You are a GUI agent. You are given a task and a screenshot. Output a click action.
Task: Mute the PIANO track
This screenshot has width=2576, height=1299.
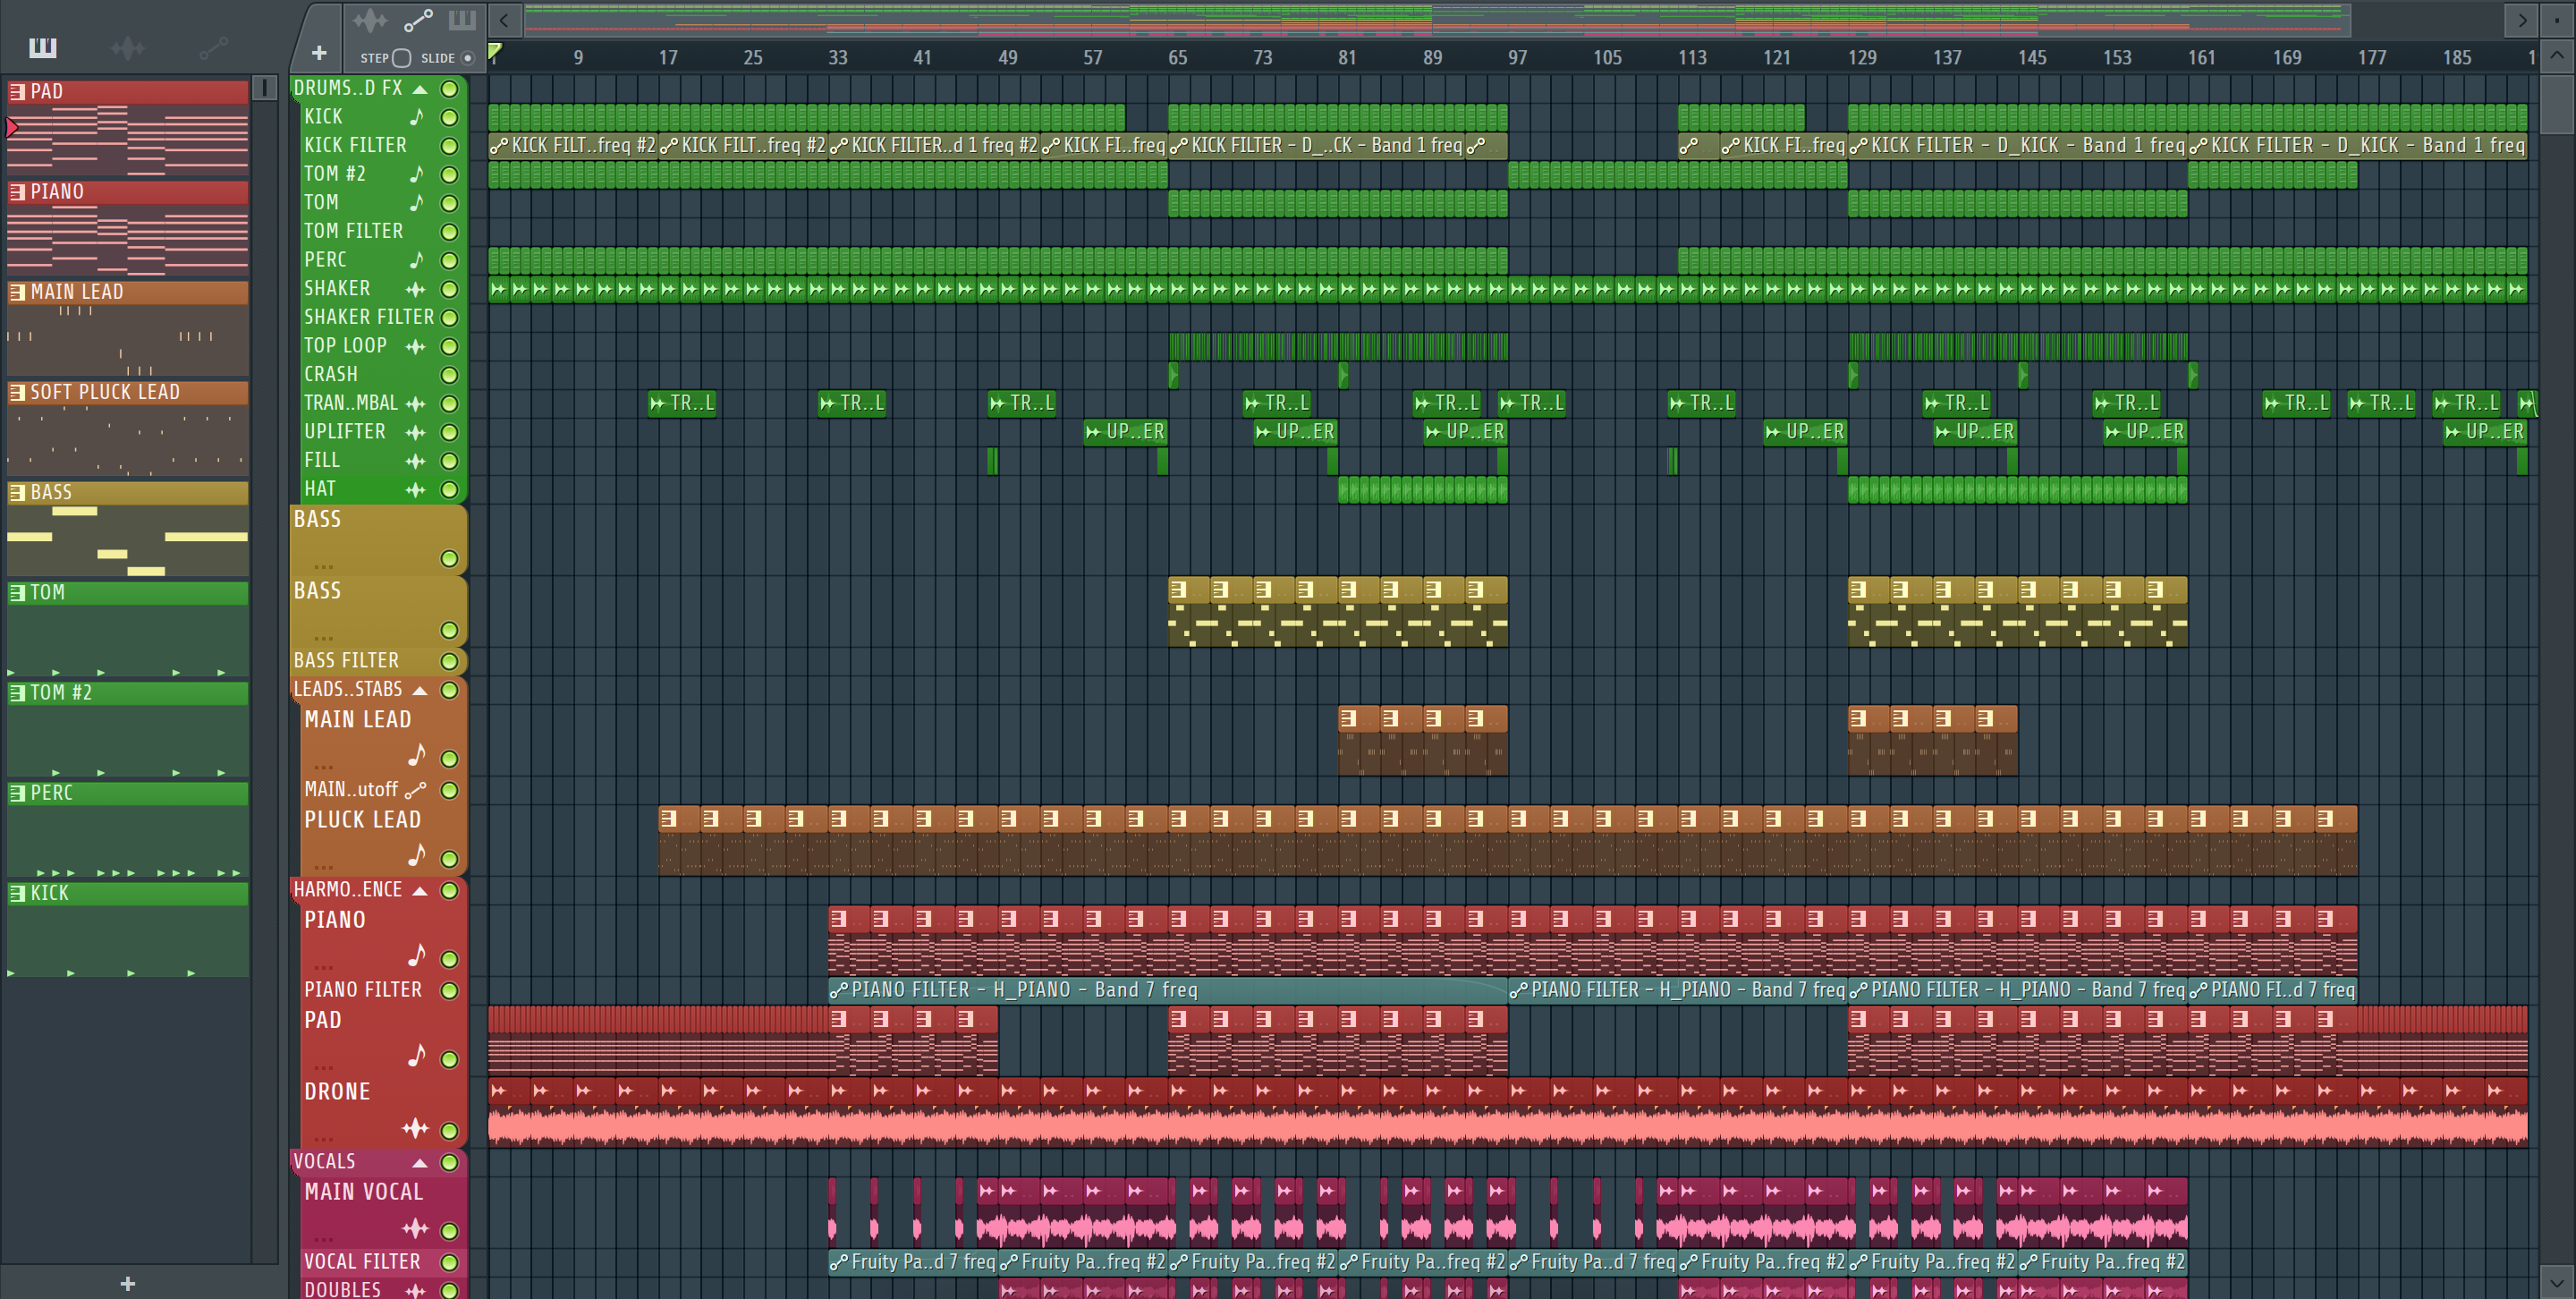[x=450, y=959]
